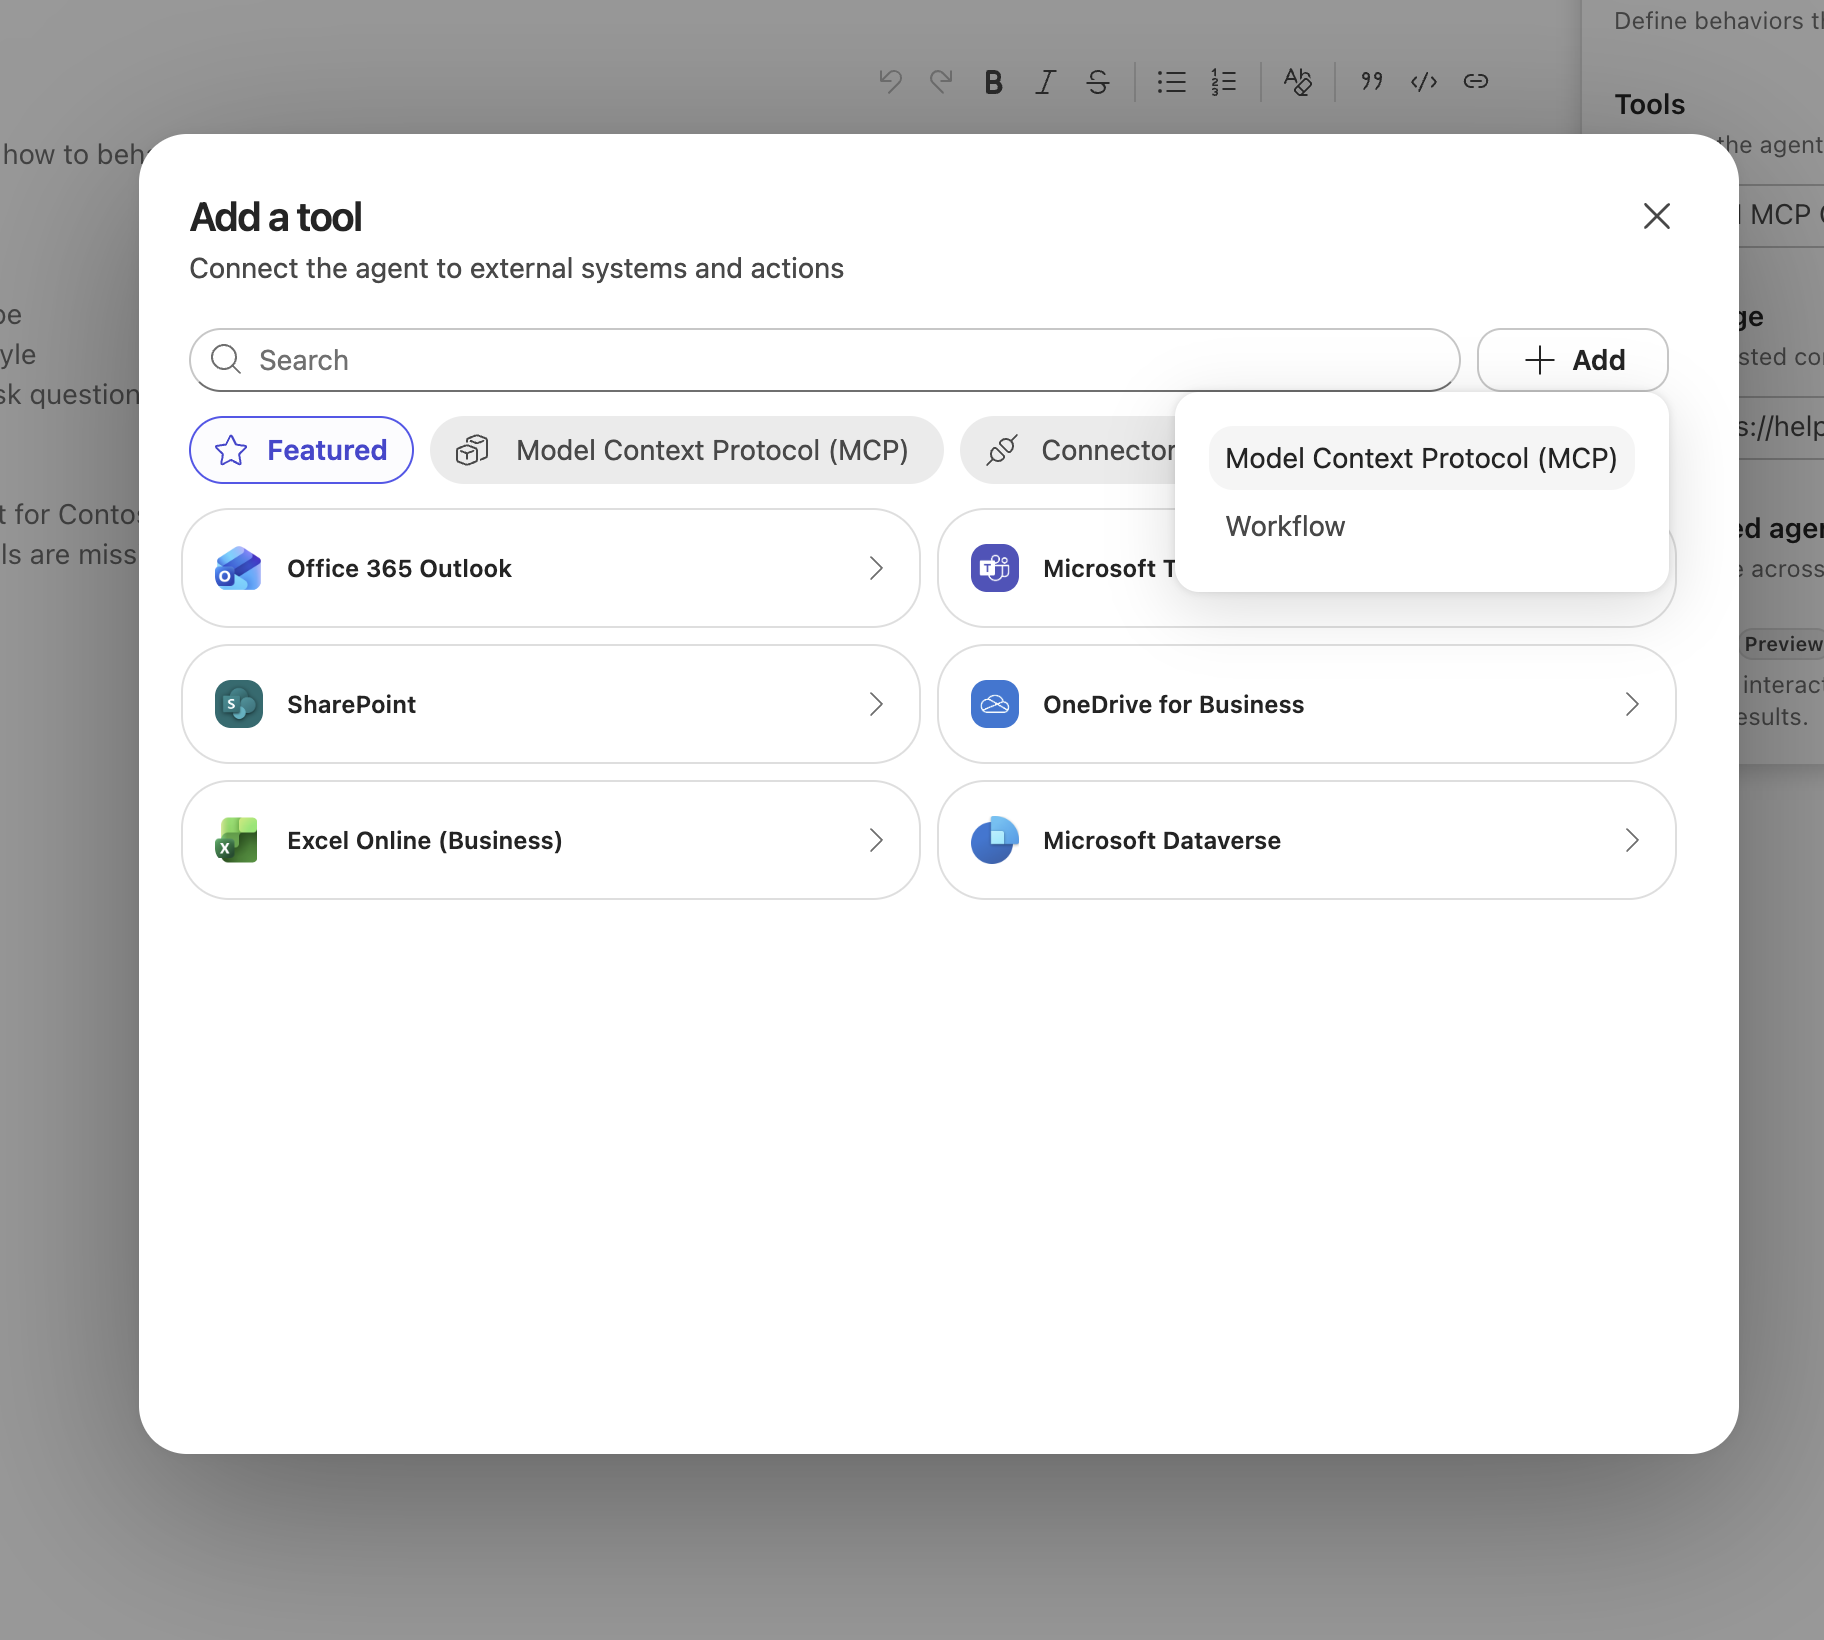Choose Model Context Protocol (MCP) from Add menu
This screenshot has width=1824, height=1640.
tap(1421, 458)
